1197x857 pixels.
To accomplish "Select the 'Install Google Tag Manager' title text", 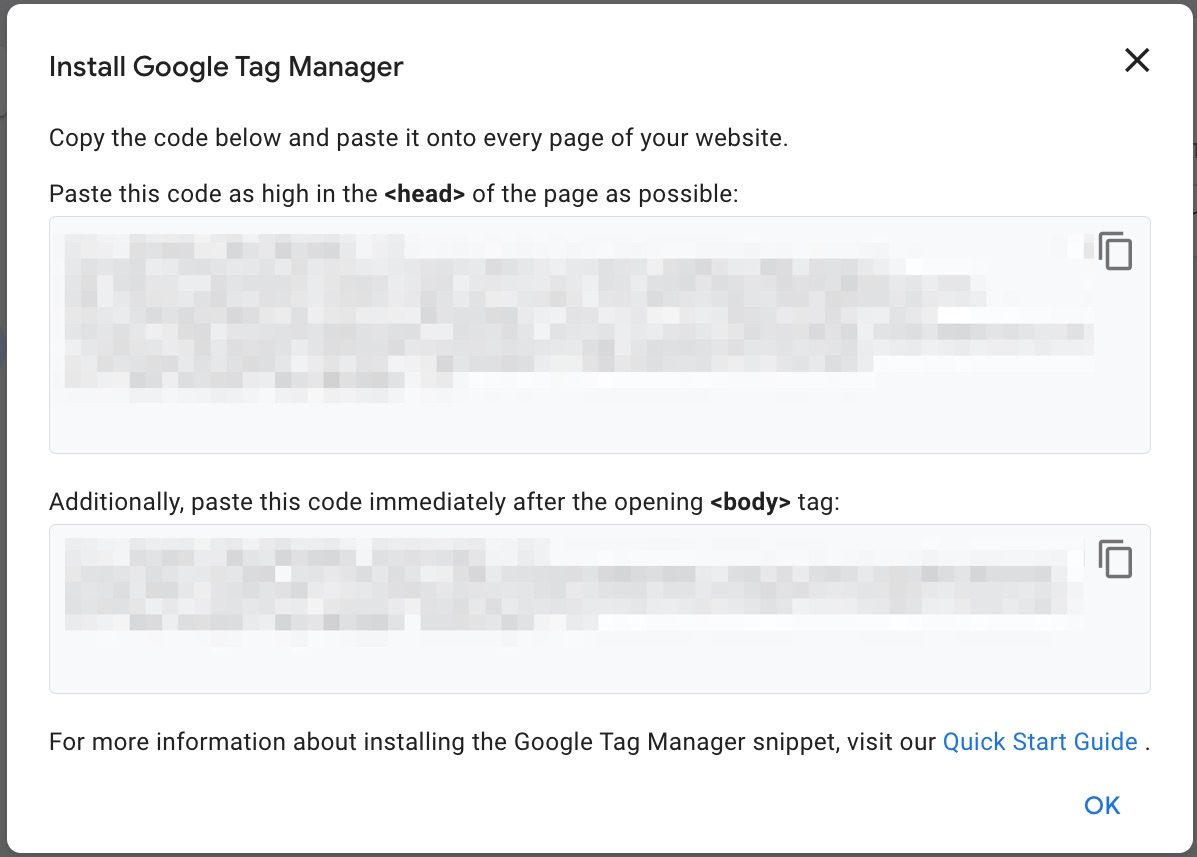I will [x=226, y=67].
